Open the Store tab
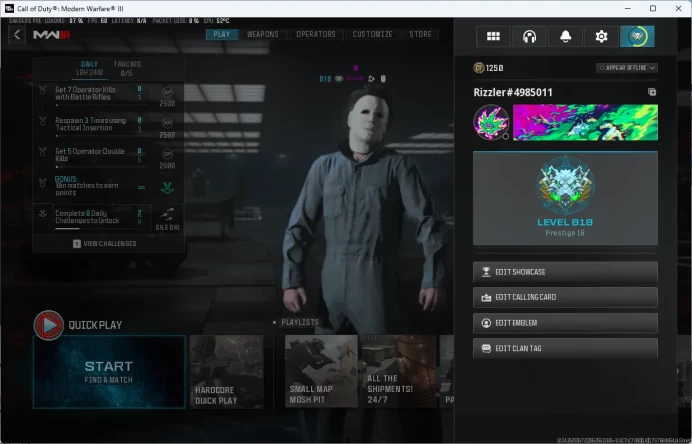 pyautogui.click(x=420, y=34)
